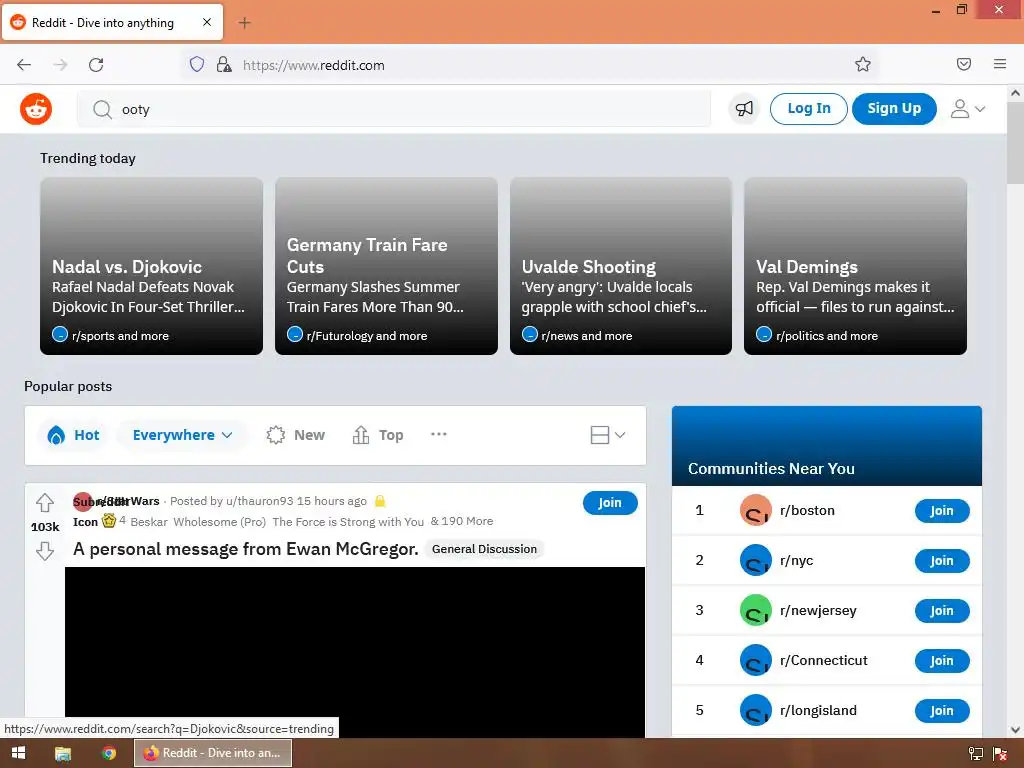Click the General Discussion flair tag
1024x768 pixels.
pyautogui.click(x=485, y=549)
